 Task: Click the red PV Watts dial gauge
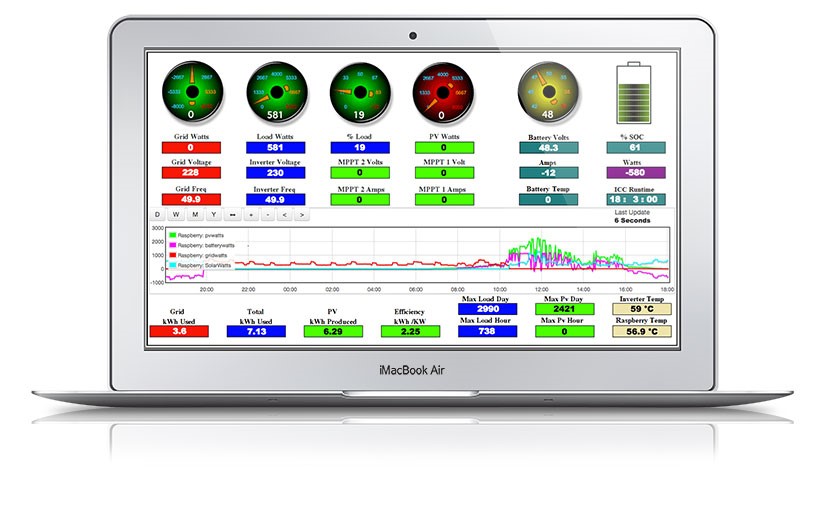pos(443,93)
